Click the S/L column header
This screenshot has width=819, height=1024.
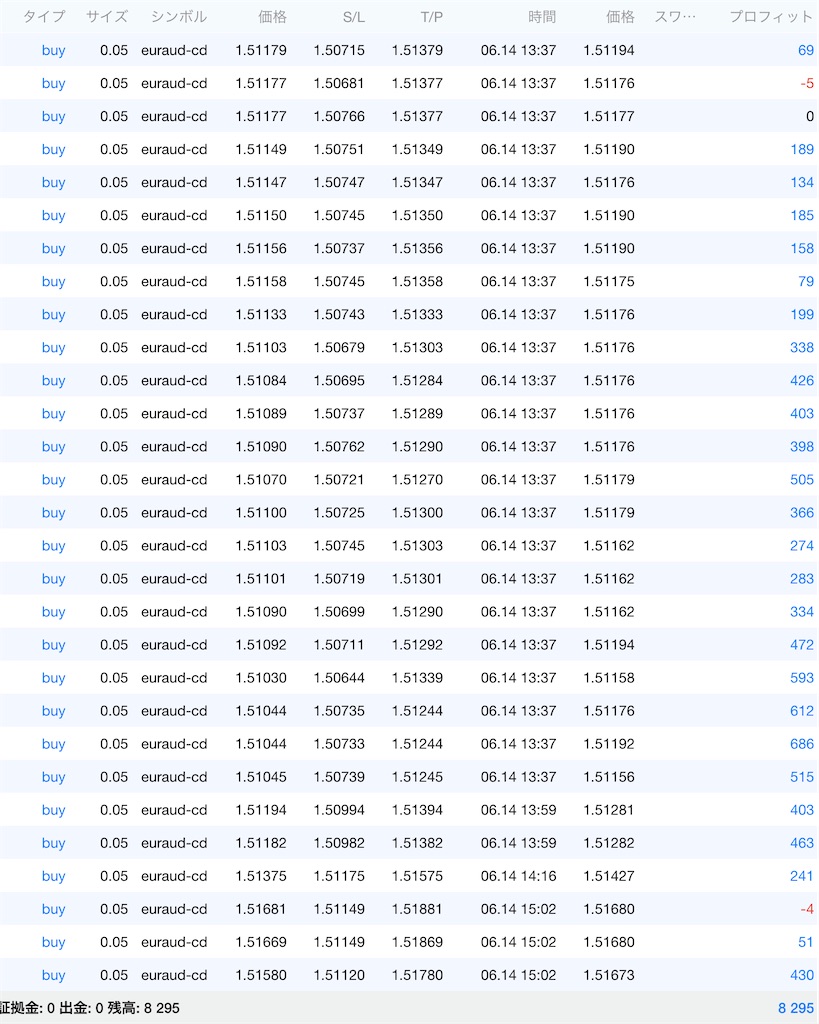353,17
